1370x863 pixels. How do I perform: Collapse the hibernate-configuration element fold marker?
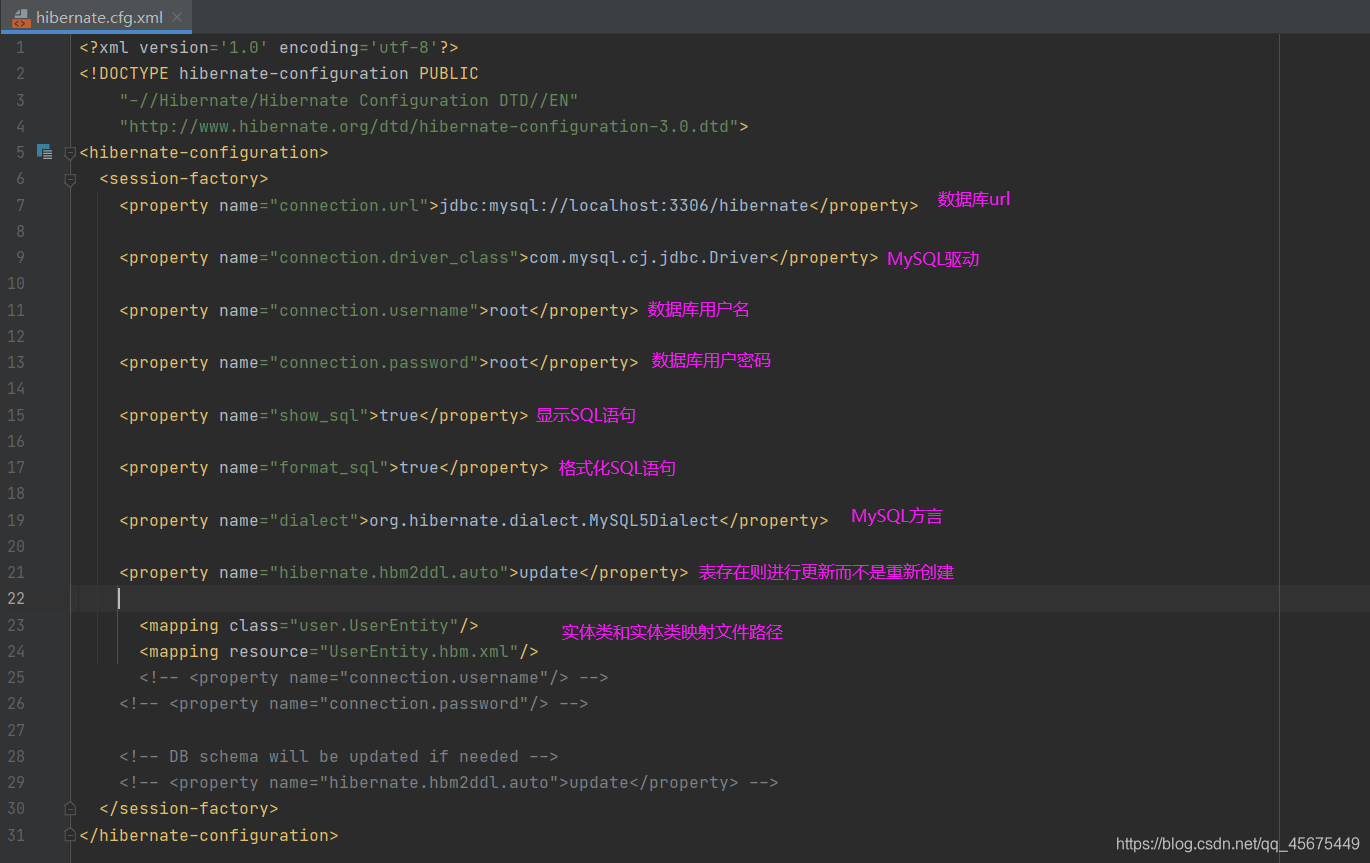70,152
